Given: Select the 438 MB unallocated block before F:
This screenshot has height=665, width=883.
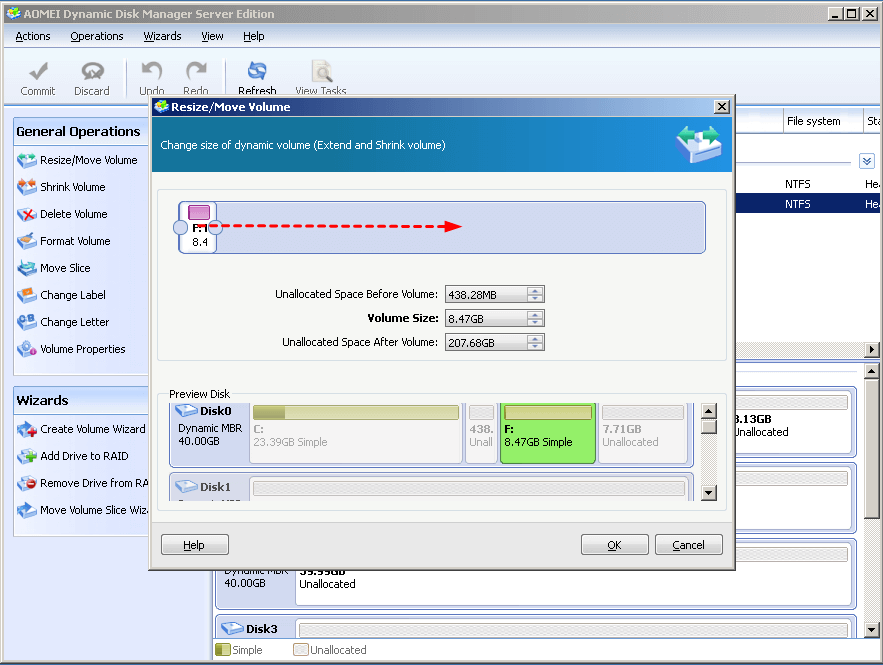Looking at the screenshot, I should [481, 434].
